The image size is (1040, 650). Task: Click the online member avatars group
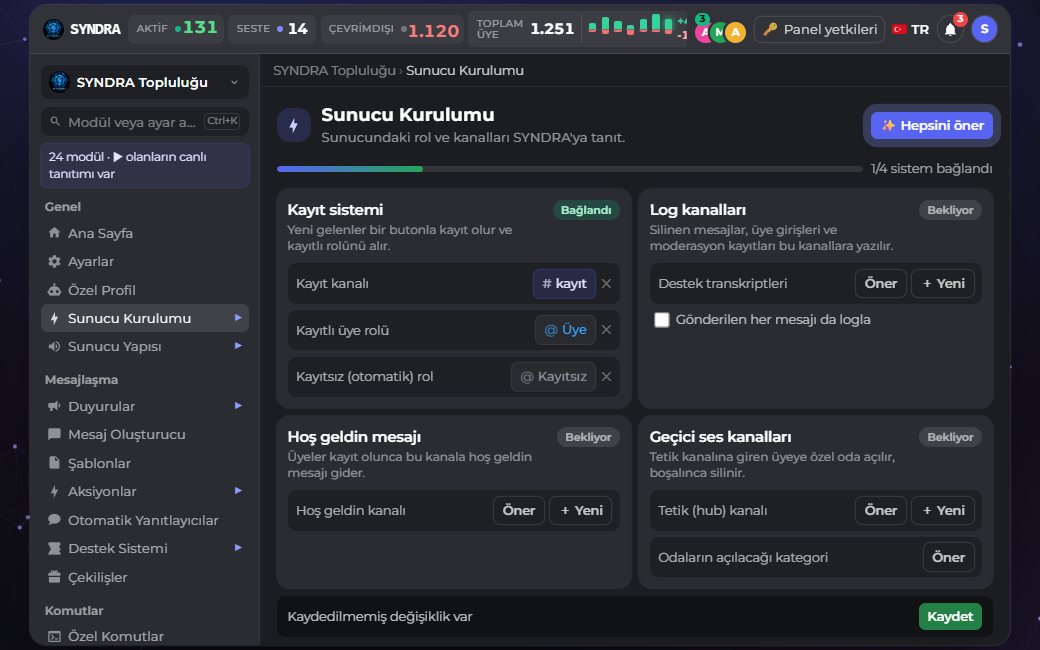point(720,31)
